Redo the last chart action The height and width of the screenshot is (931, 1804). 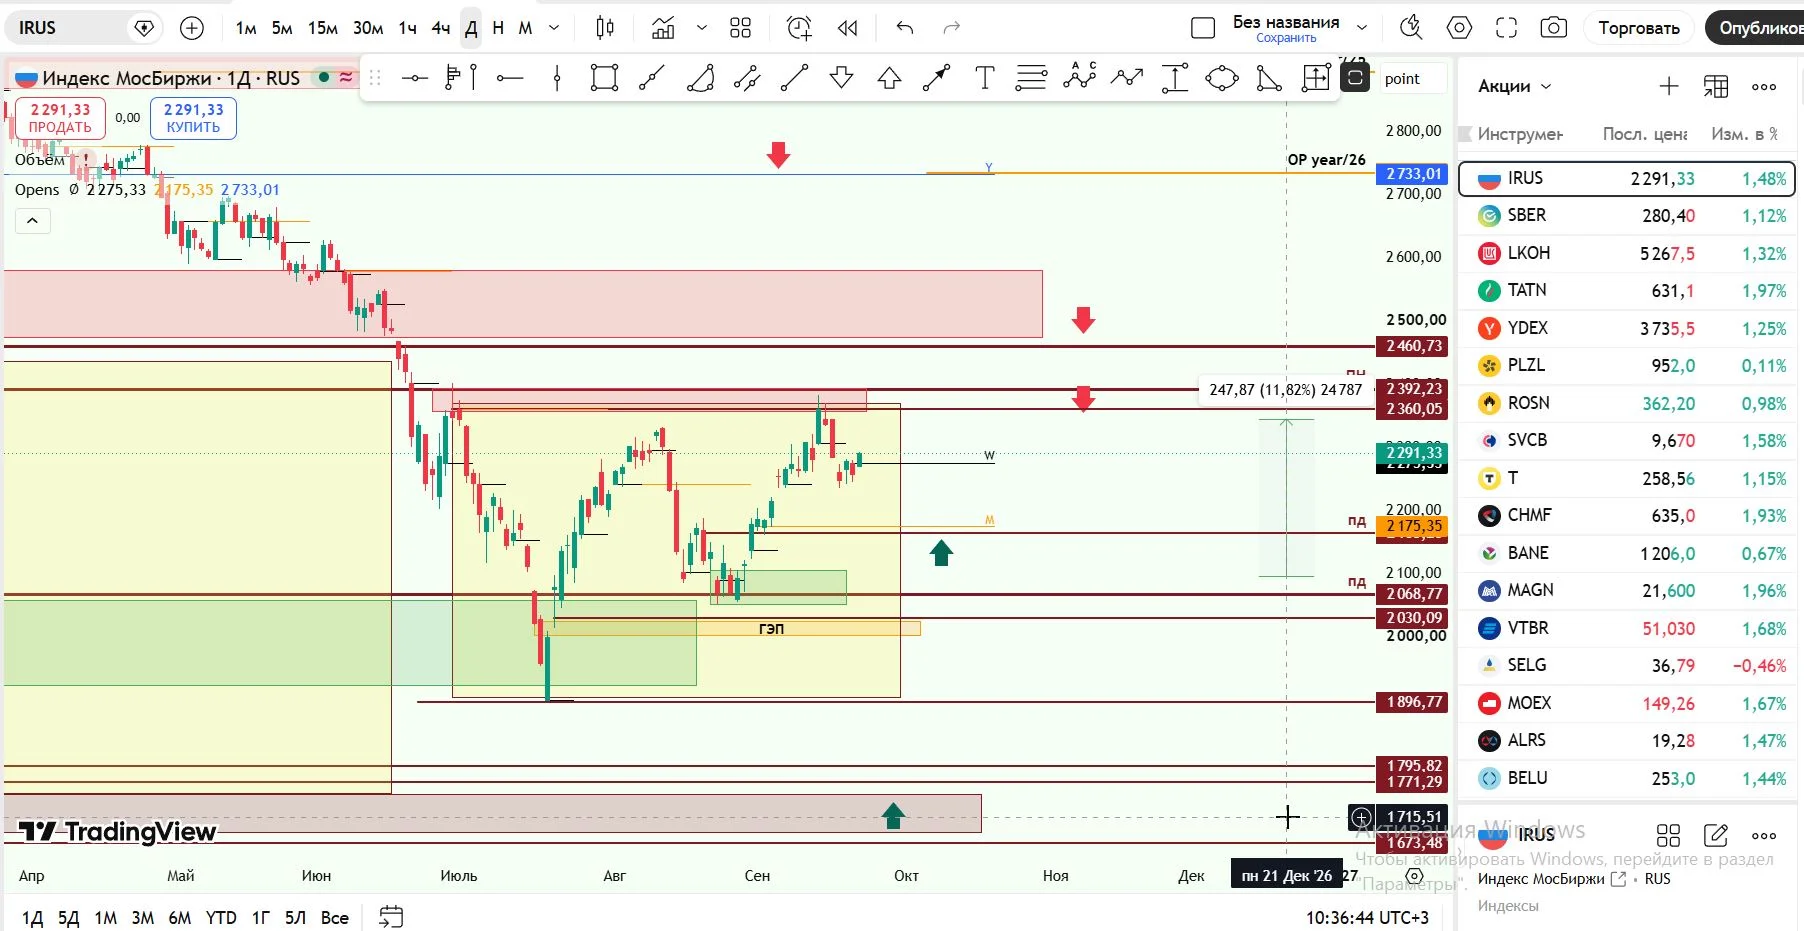[x=952, y=28]
